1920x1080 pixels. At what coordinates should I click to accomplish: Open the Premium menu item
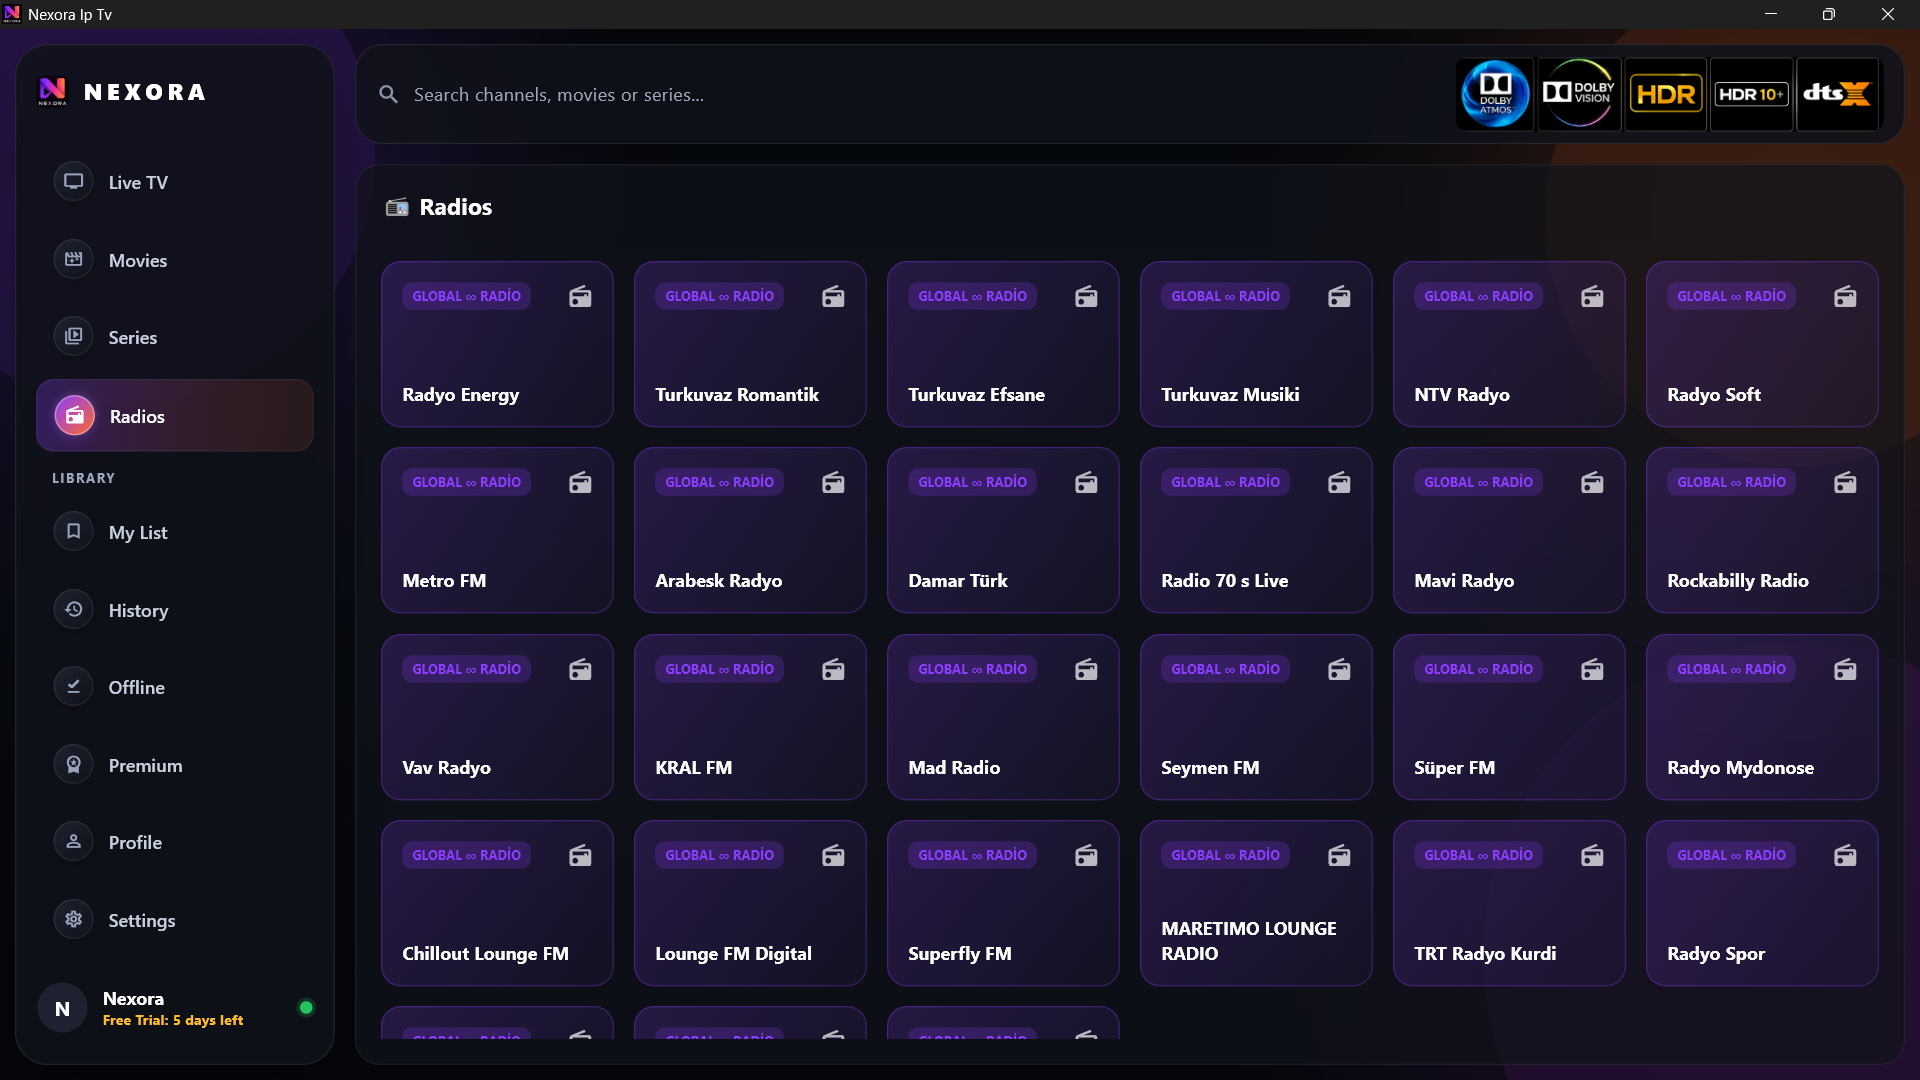click(174, 765)
